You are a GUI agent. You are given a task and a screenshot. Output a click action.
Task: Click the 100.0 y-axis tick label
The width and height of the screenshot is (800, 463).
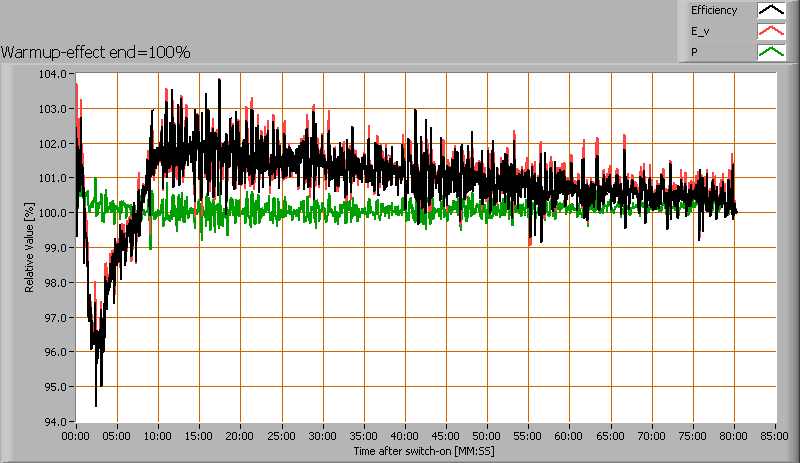tap(52, 213)
